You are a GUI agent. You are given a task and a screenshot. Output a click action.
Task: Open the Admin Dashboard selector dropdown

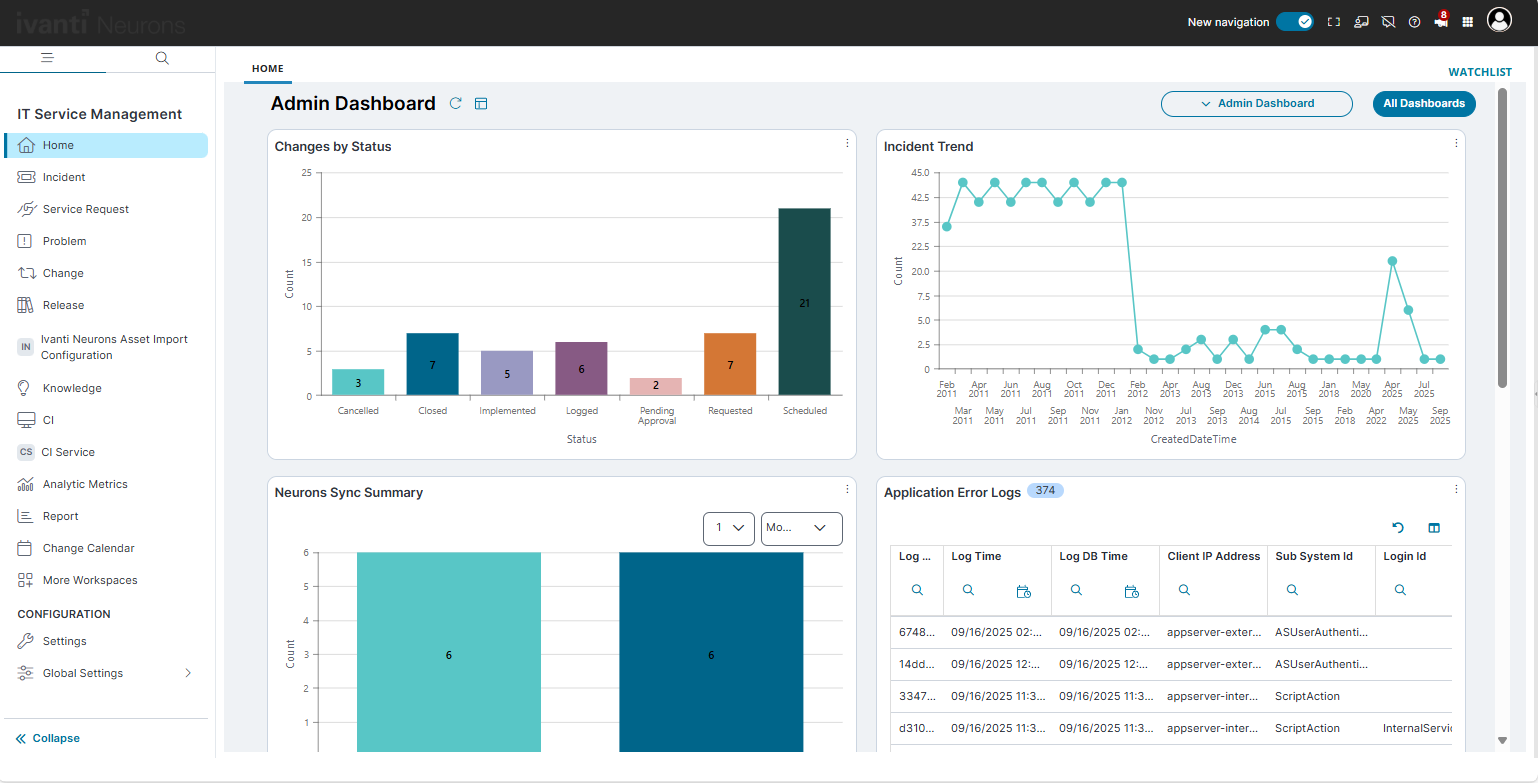point(1256,103)
